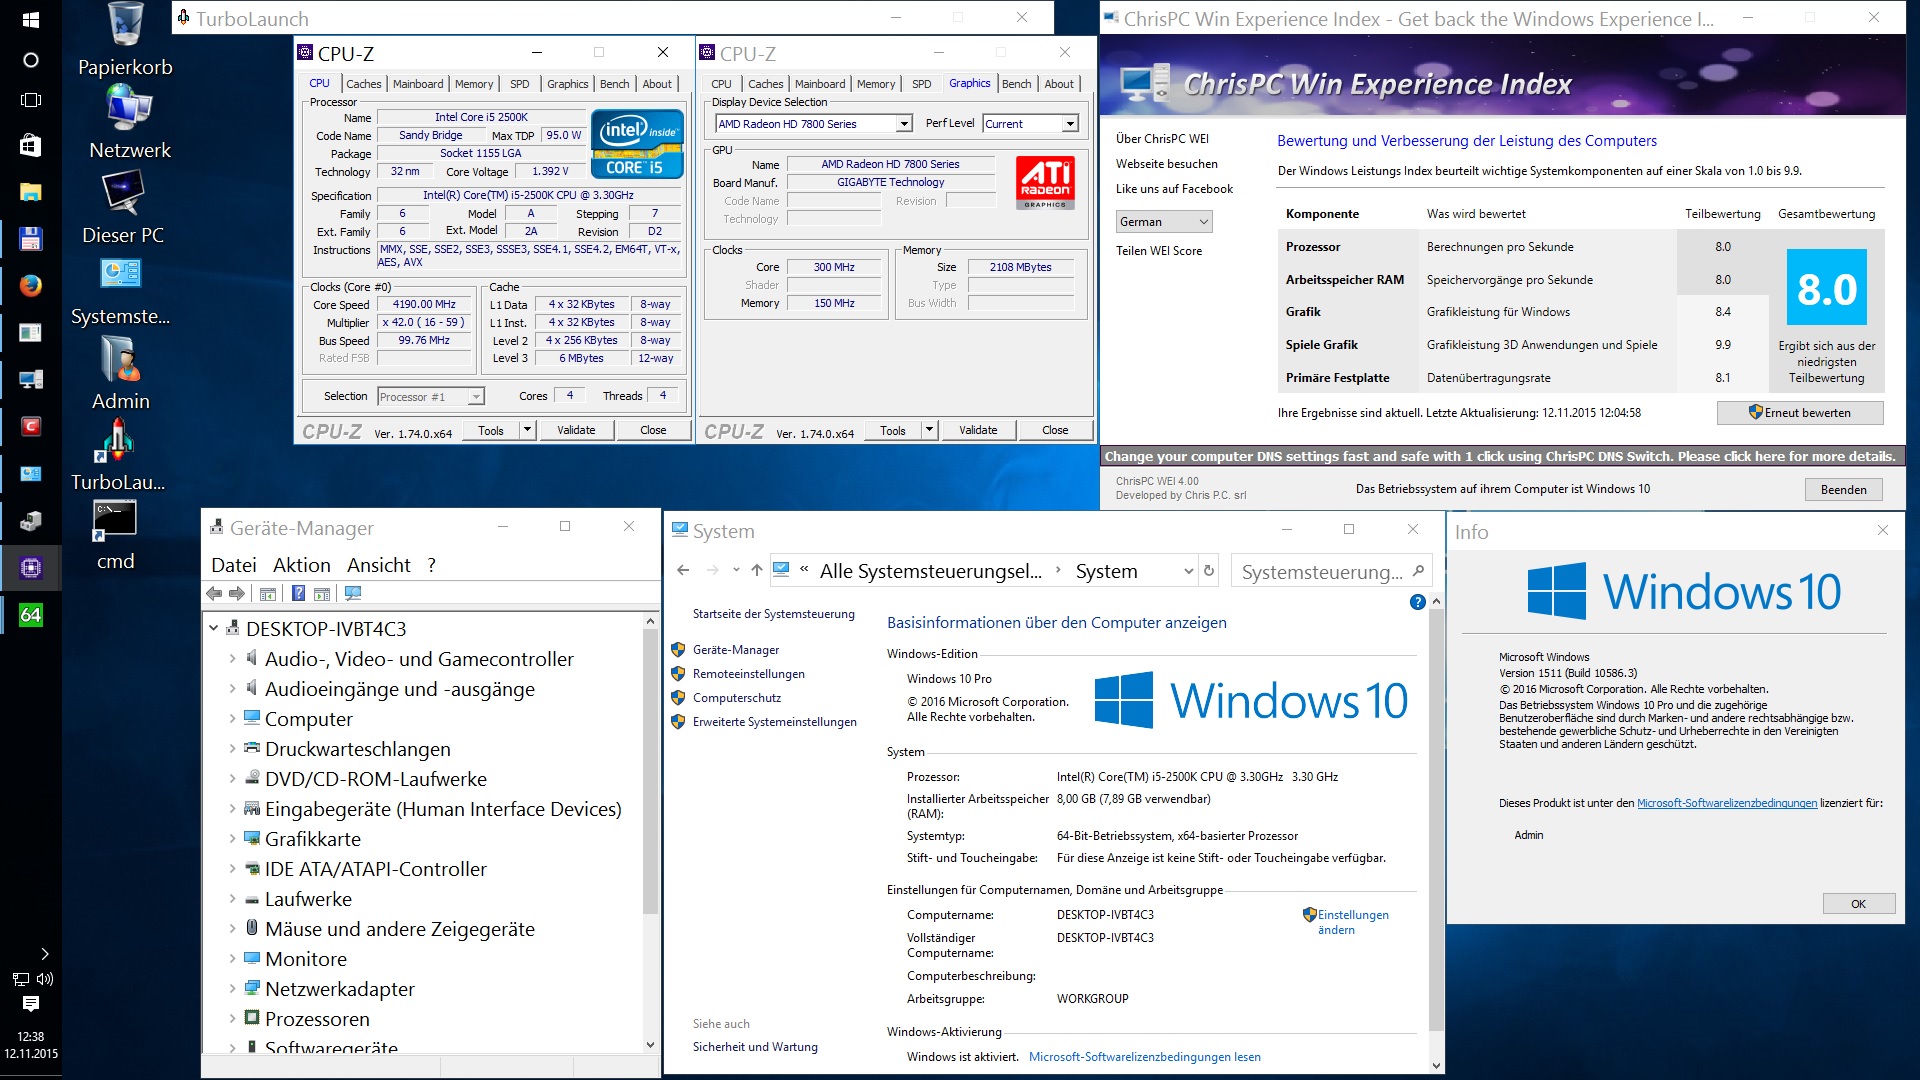Open the Erweiterte Systemeinstellungen link
The image size is (1920, 1080).
point(774,722)
